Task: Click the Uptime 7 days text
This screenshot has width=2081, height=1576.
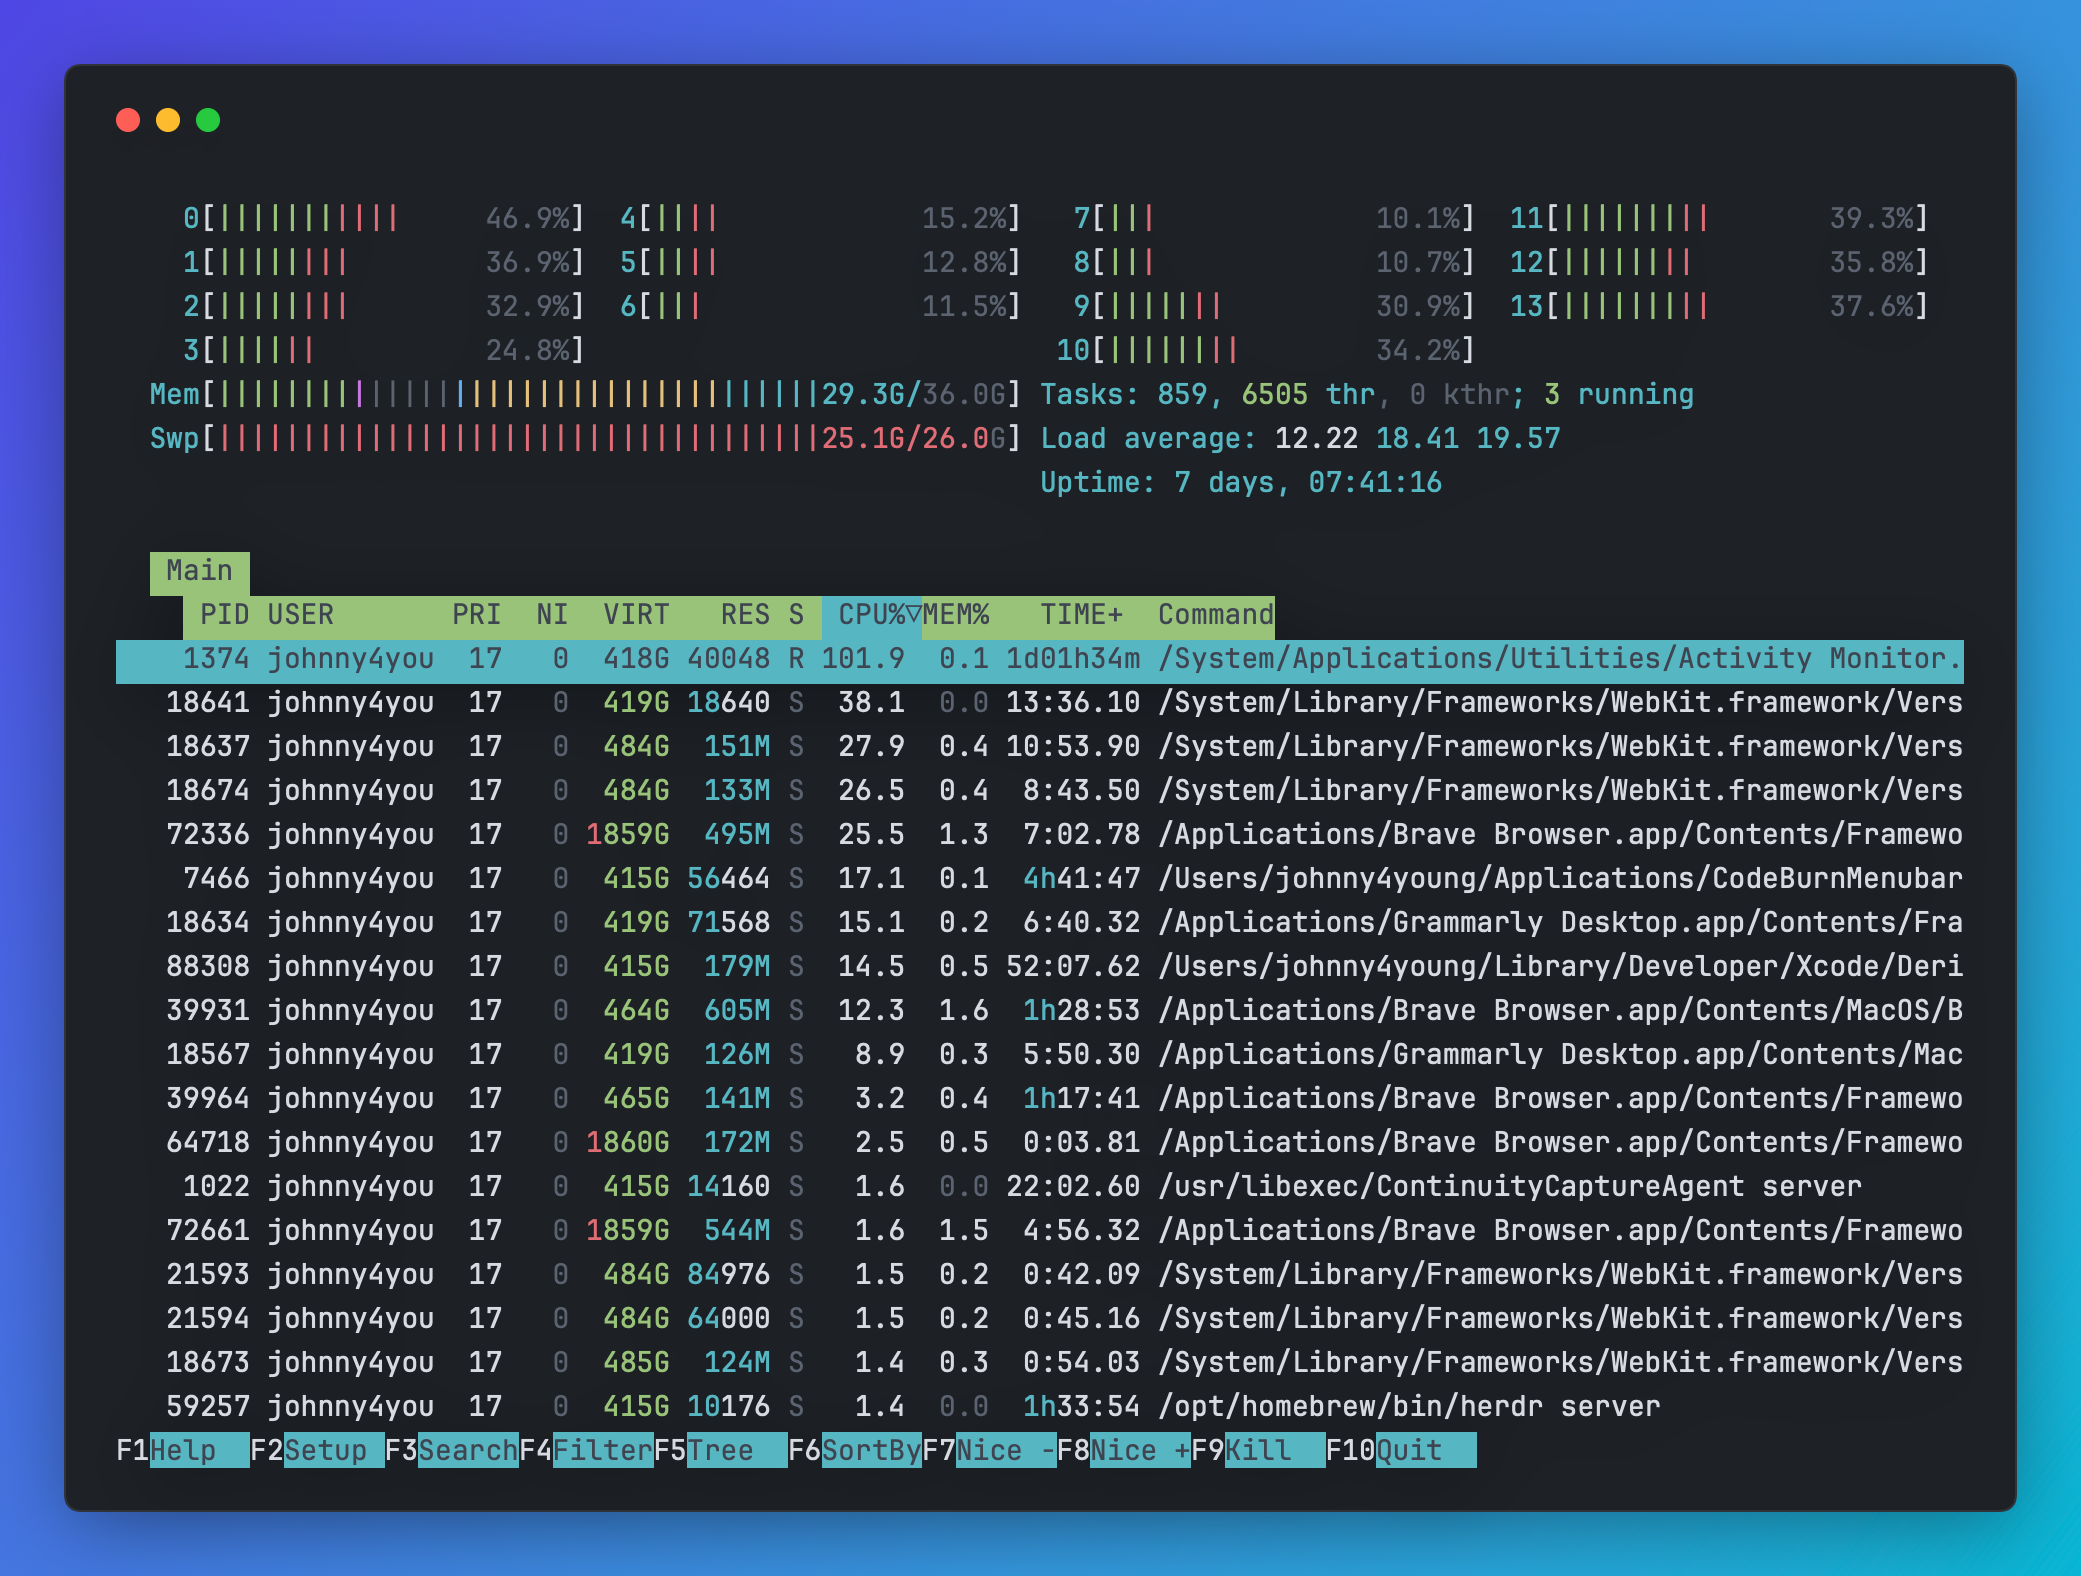Action: [x=1241, y=483]
